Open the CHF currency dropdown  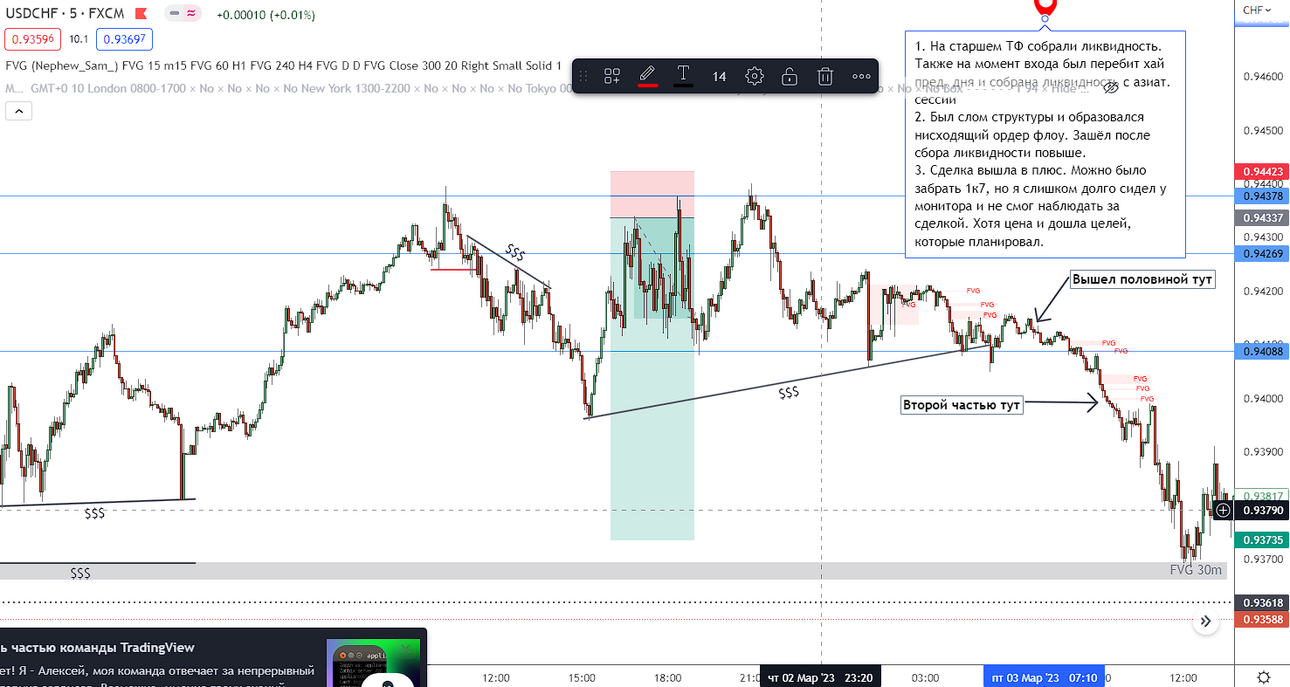pos(1257,10)
